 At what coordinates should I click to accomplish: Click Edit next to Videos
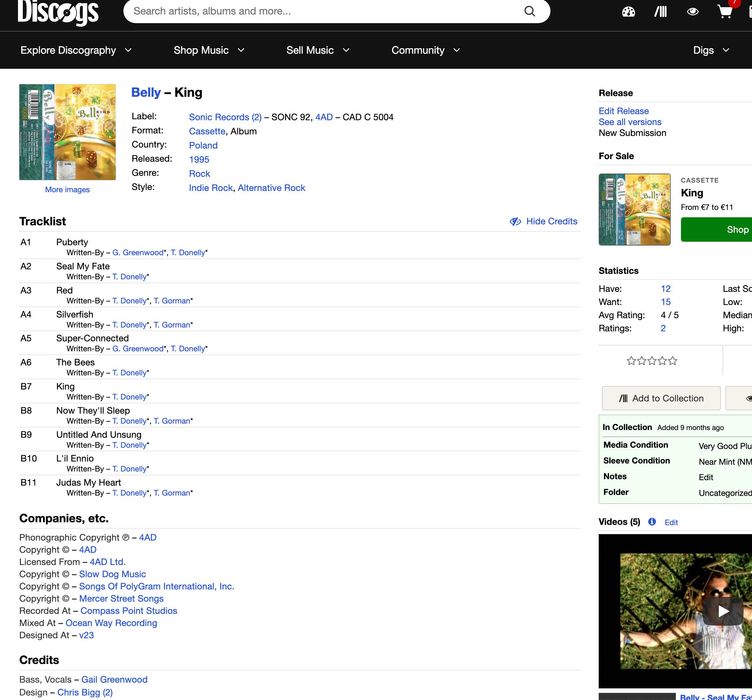click(x=671, y=522)
